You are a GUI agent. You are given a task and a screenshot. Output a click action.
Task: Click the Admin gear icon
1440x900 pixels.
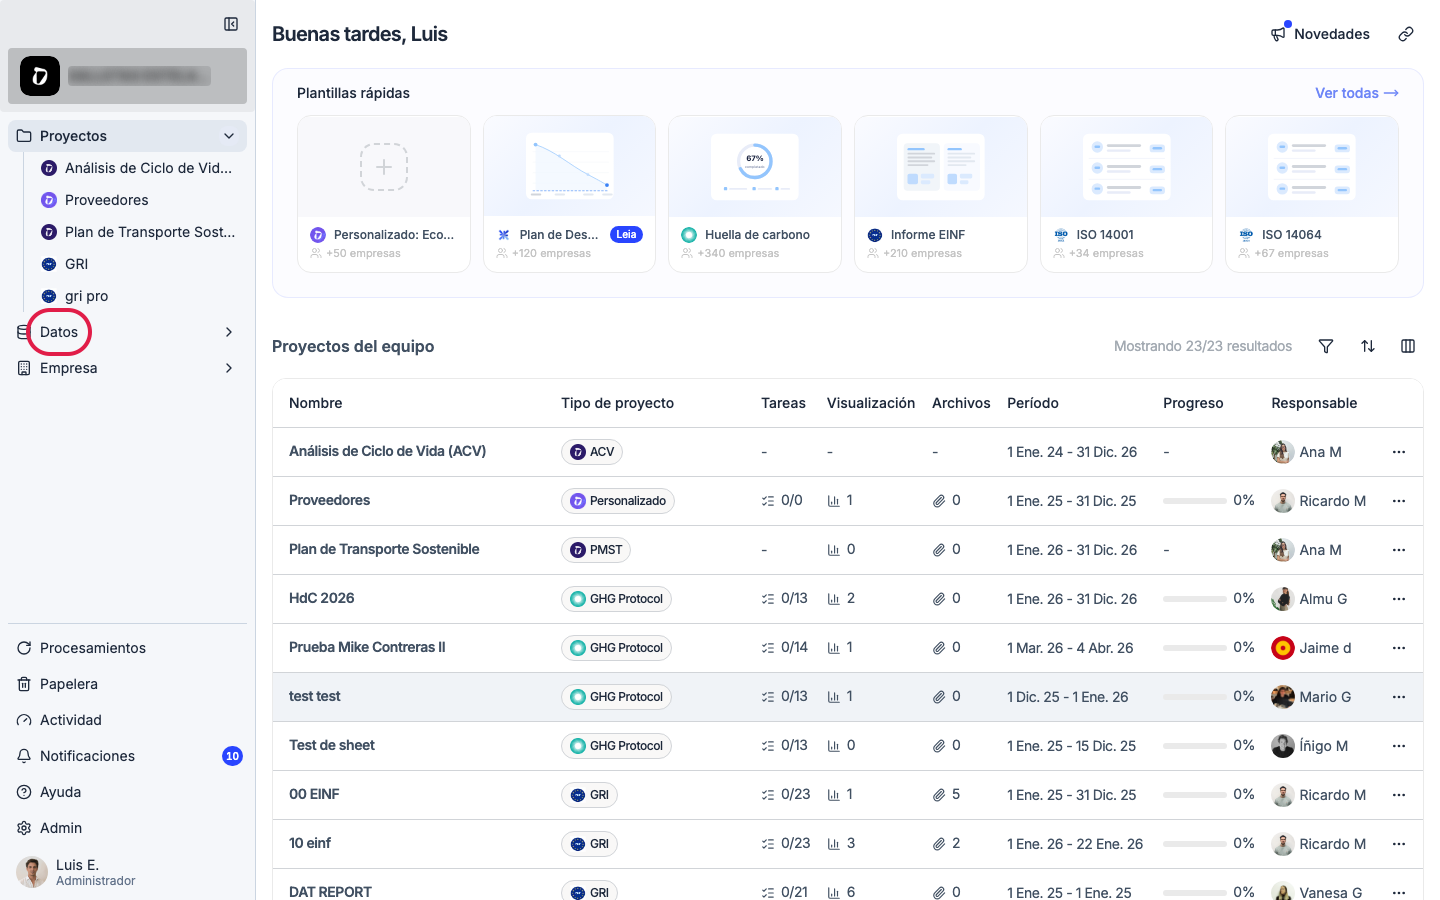(x=24, y=828)
